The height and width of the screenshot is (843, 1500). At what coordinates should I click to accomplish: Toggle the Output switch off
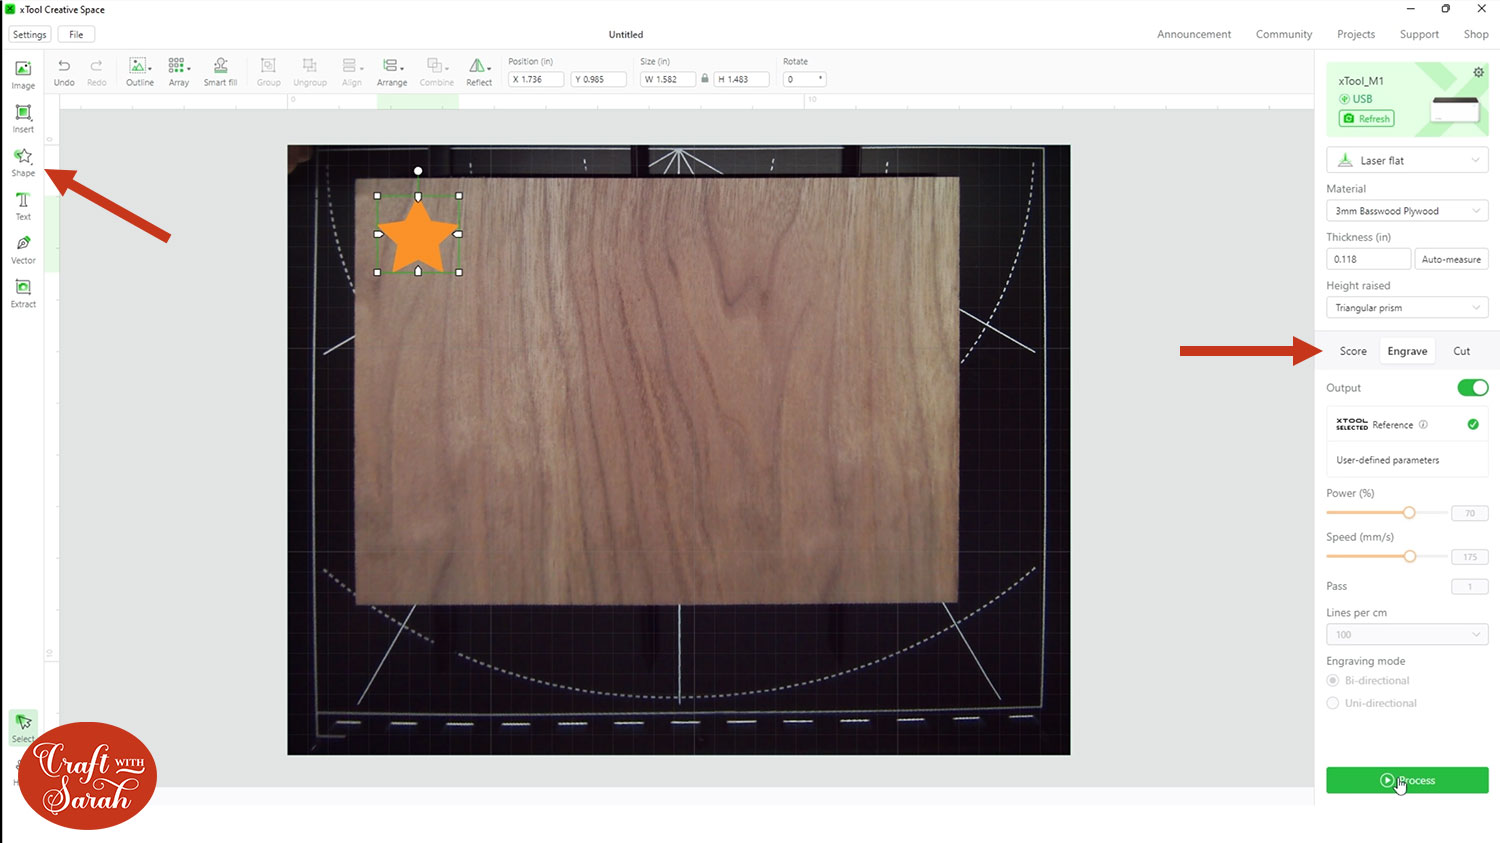pos(1472,388)
